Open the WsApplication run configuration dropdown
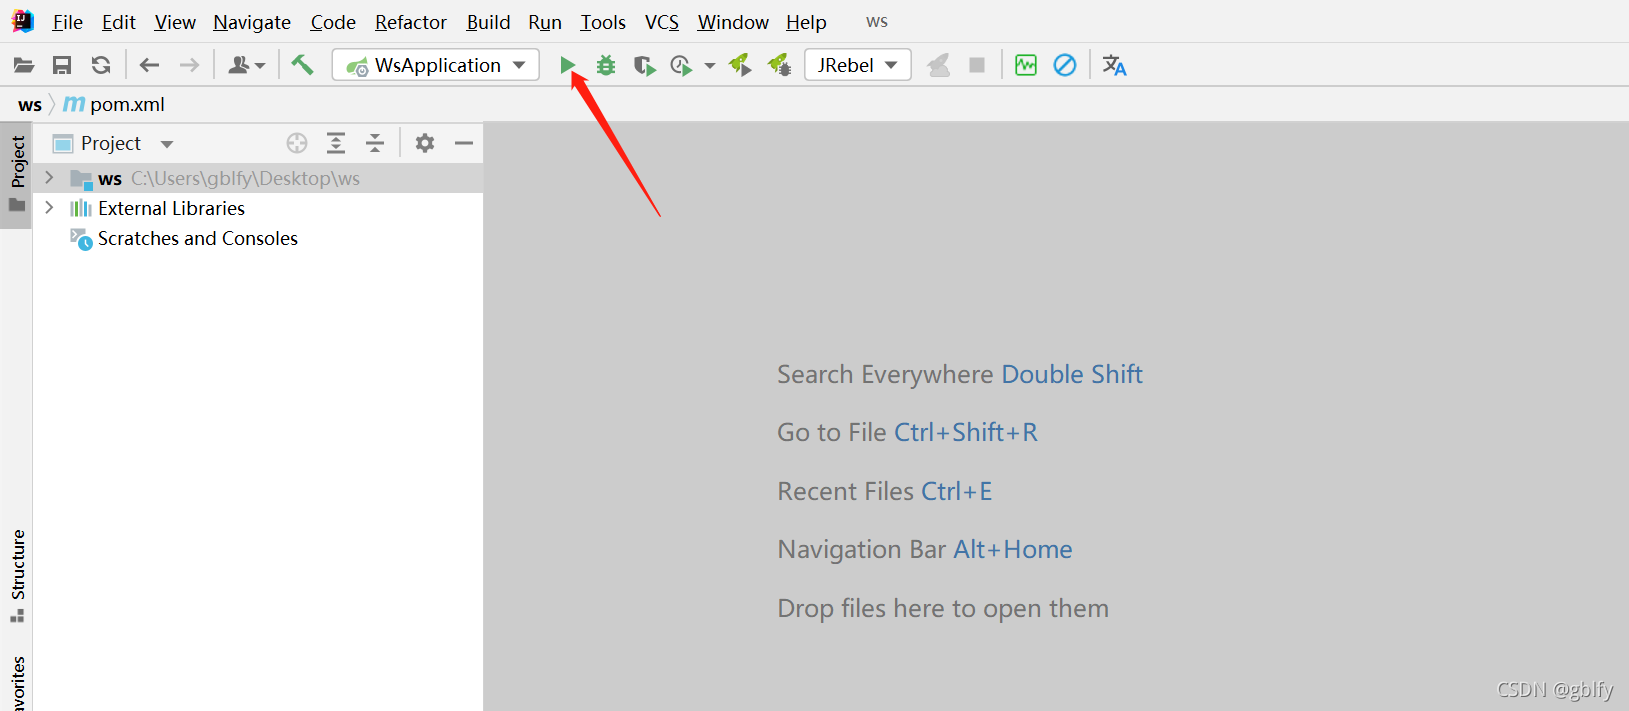This screenshot has width=1629, height=711. click(436, 65)
